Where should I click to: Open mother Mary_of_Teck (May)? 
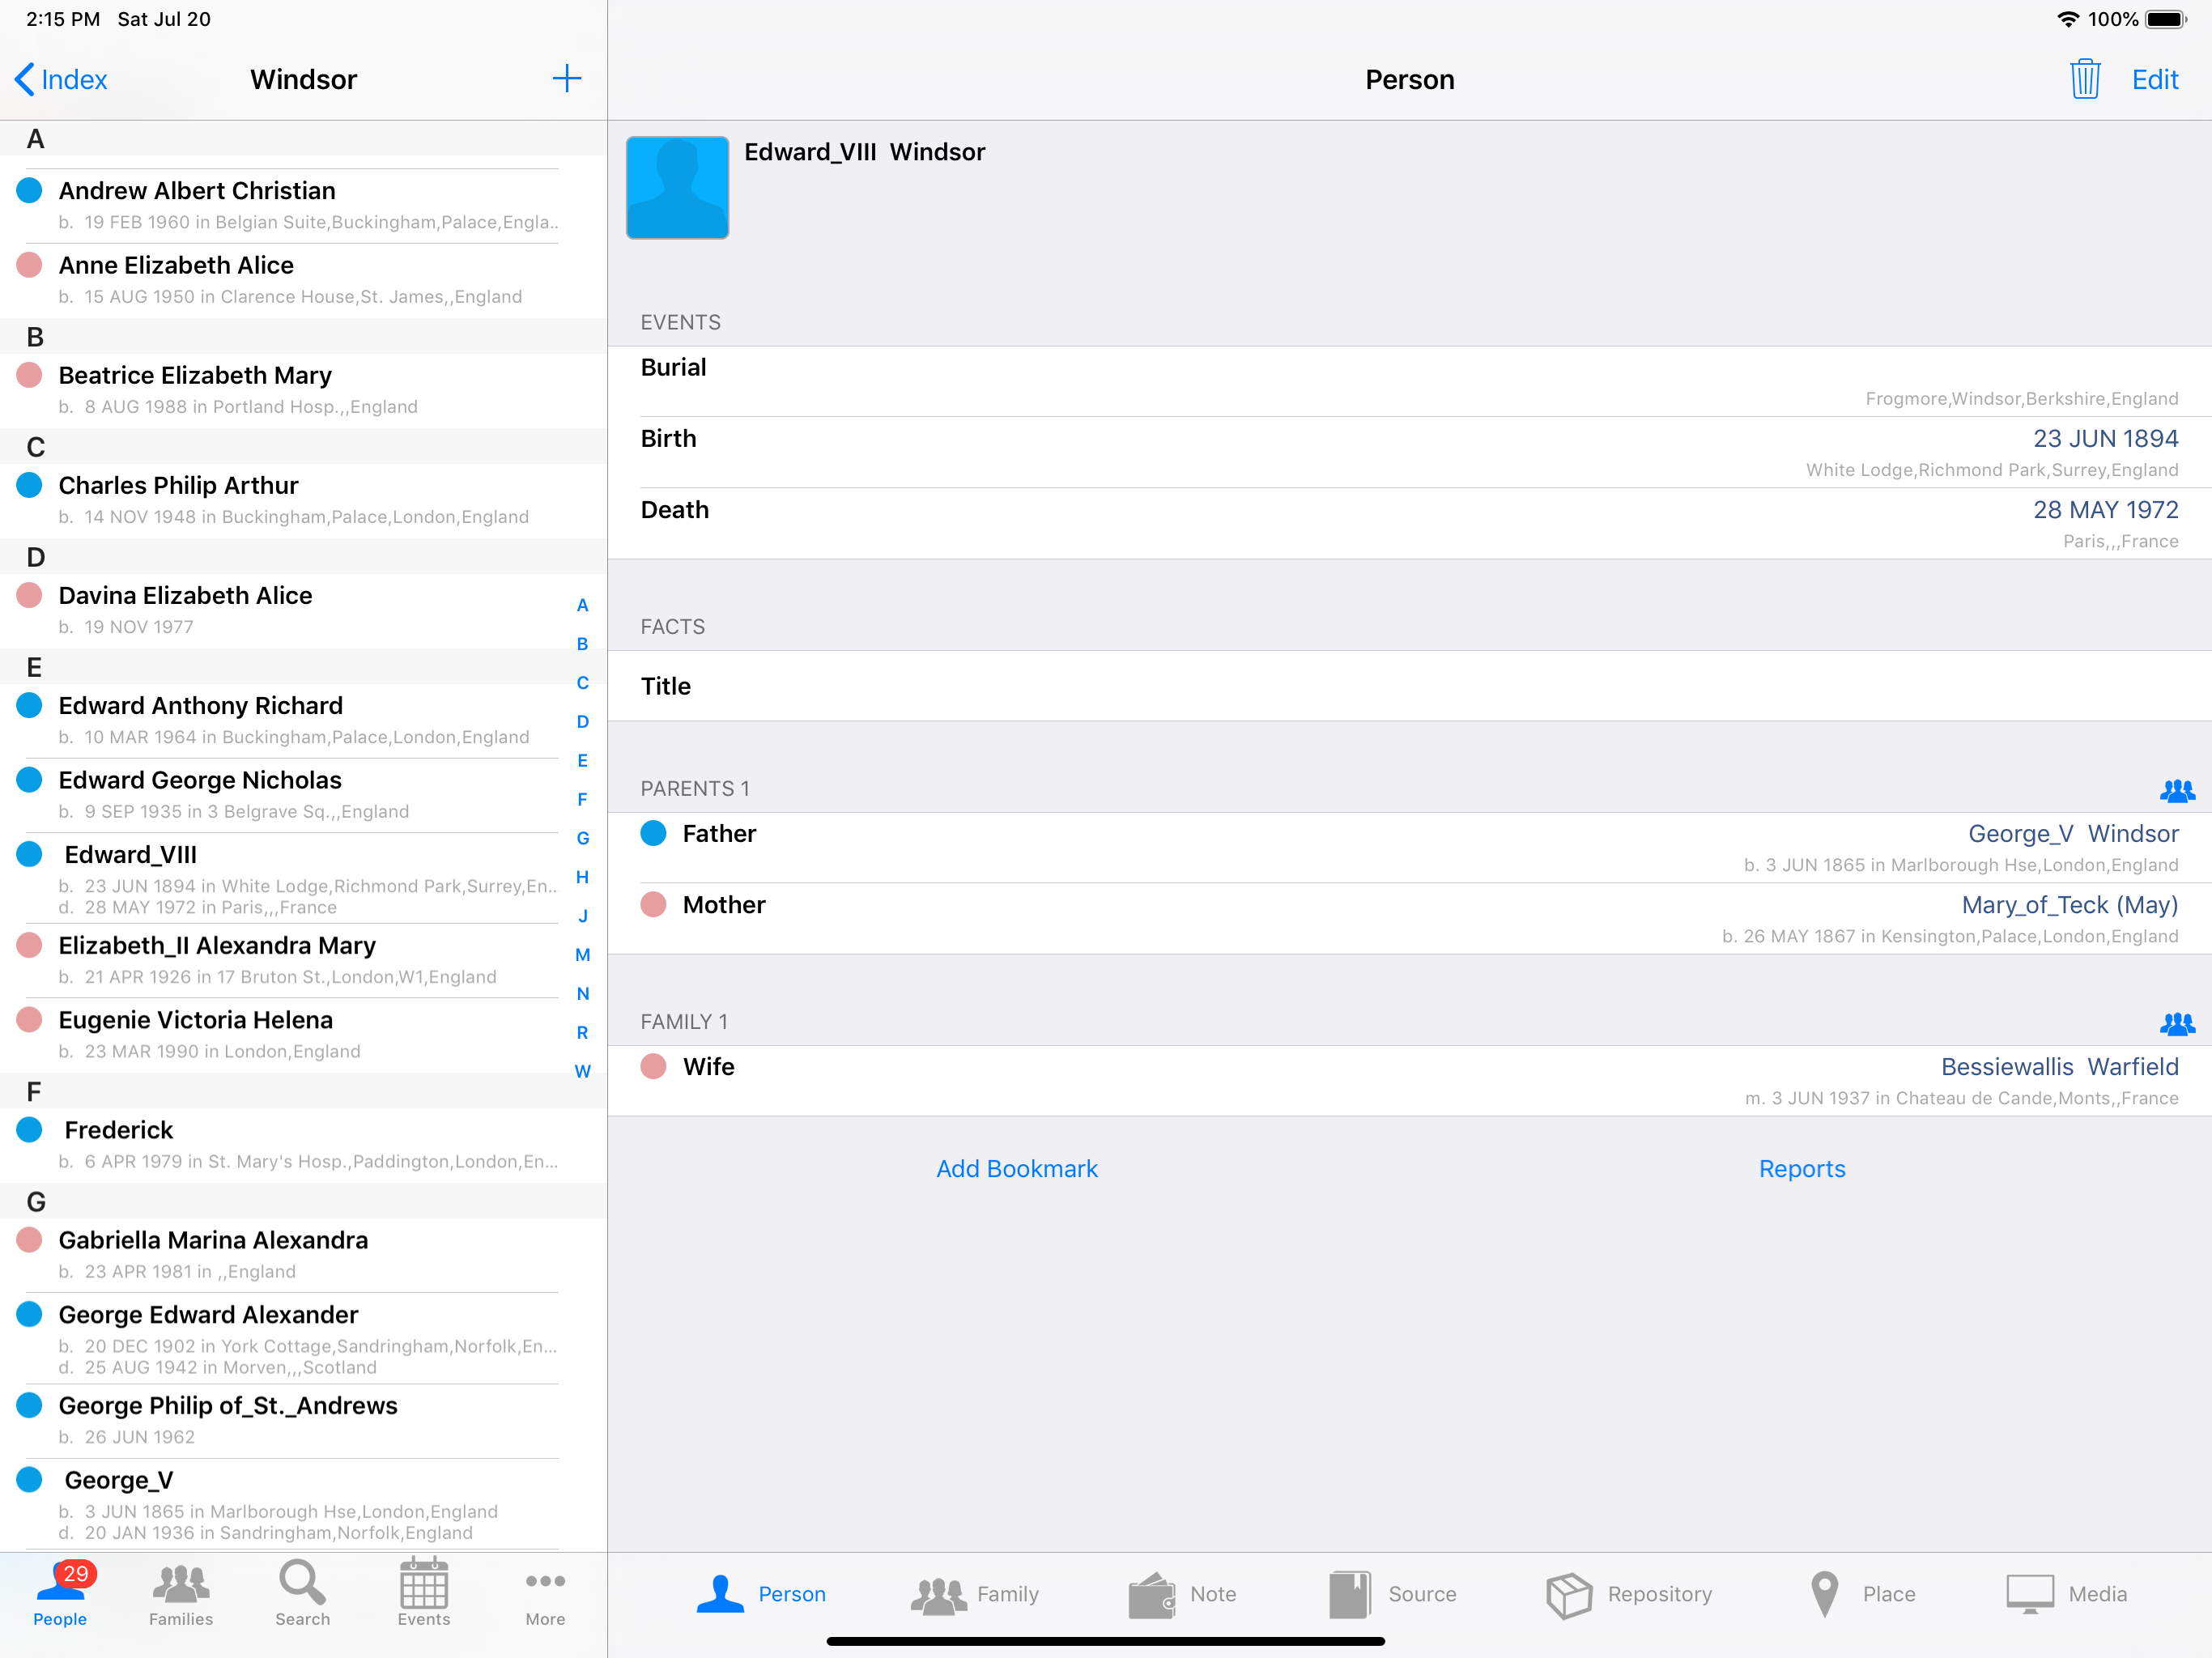pyautogui.click(x=1409, y=919)
